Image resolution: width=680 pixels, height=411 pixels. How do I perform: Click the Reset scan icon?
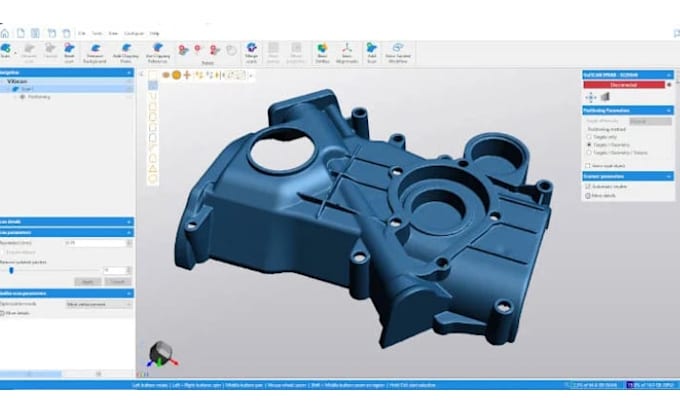tap(69, 53)
